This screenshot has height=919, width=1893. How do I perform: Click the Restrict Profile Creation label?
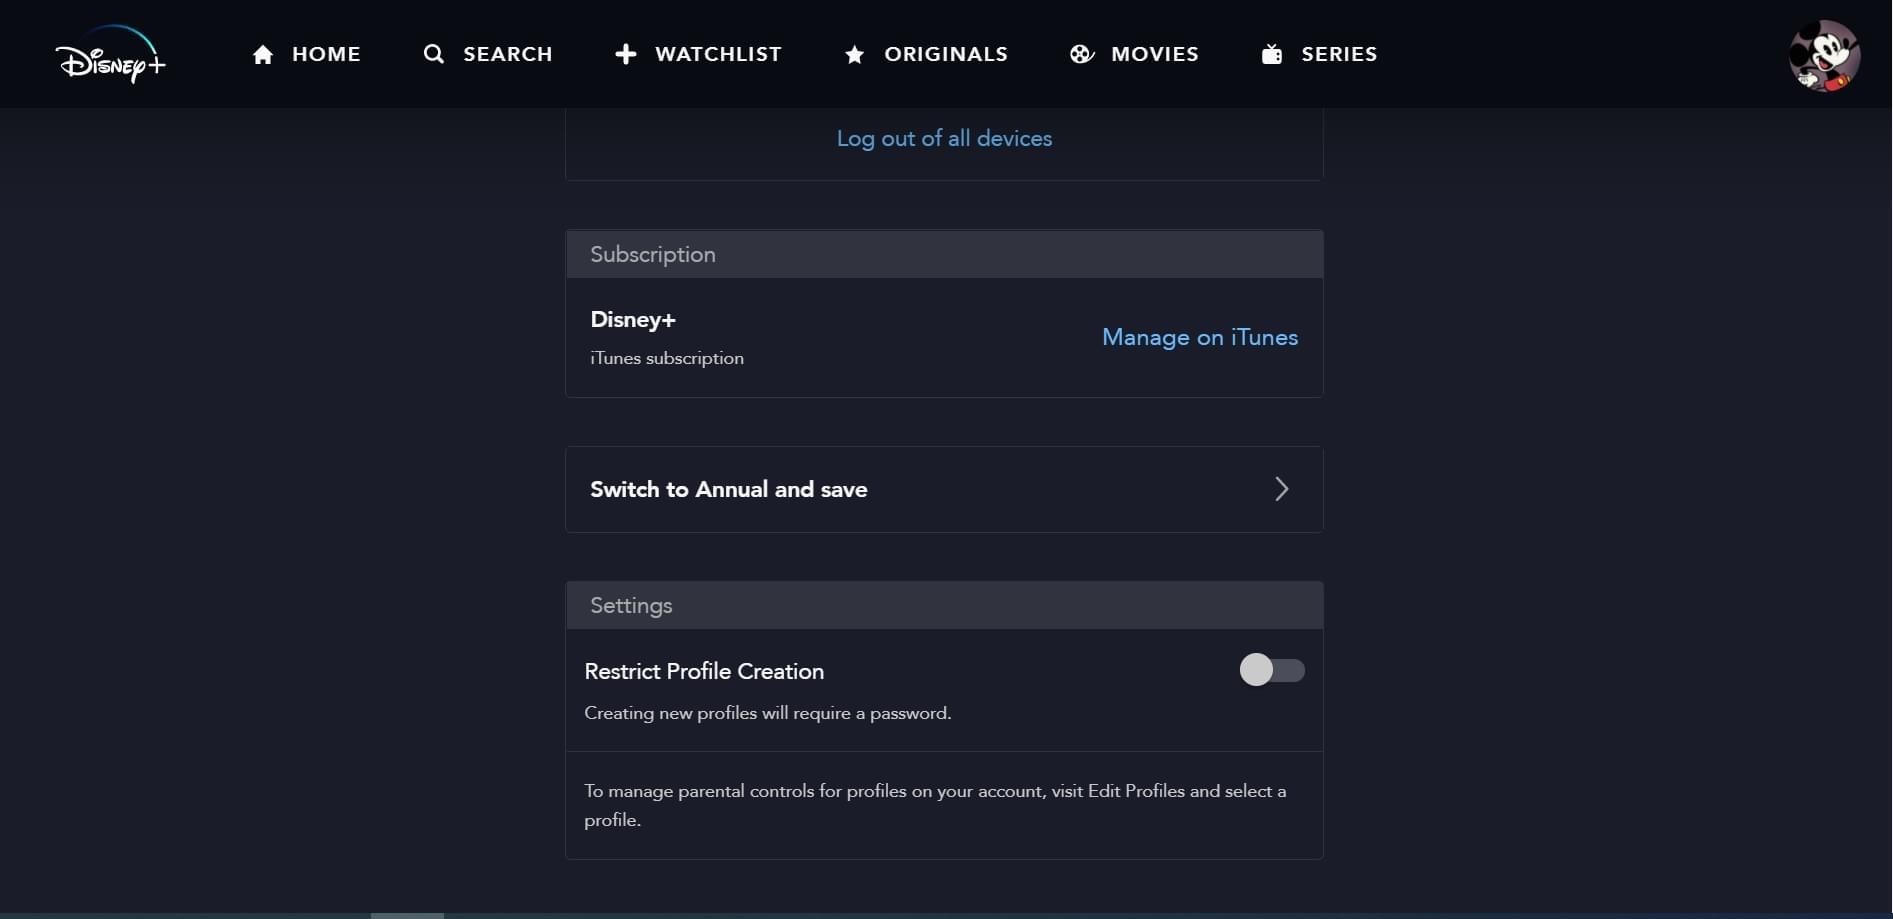coord(704,671)
